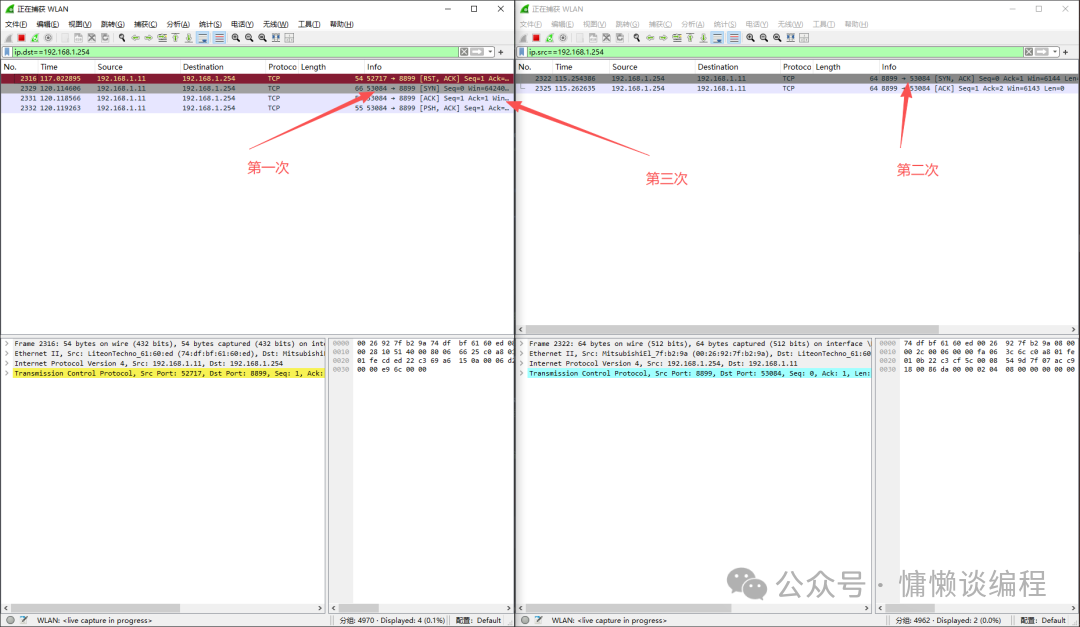
Task: Open 统计(S) menu in left window
Action: [x=210, y=24]
